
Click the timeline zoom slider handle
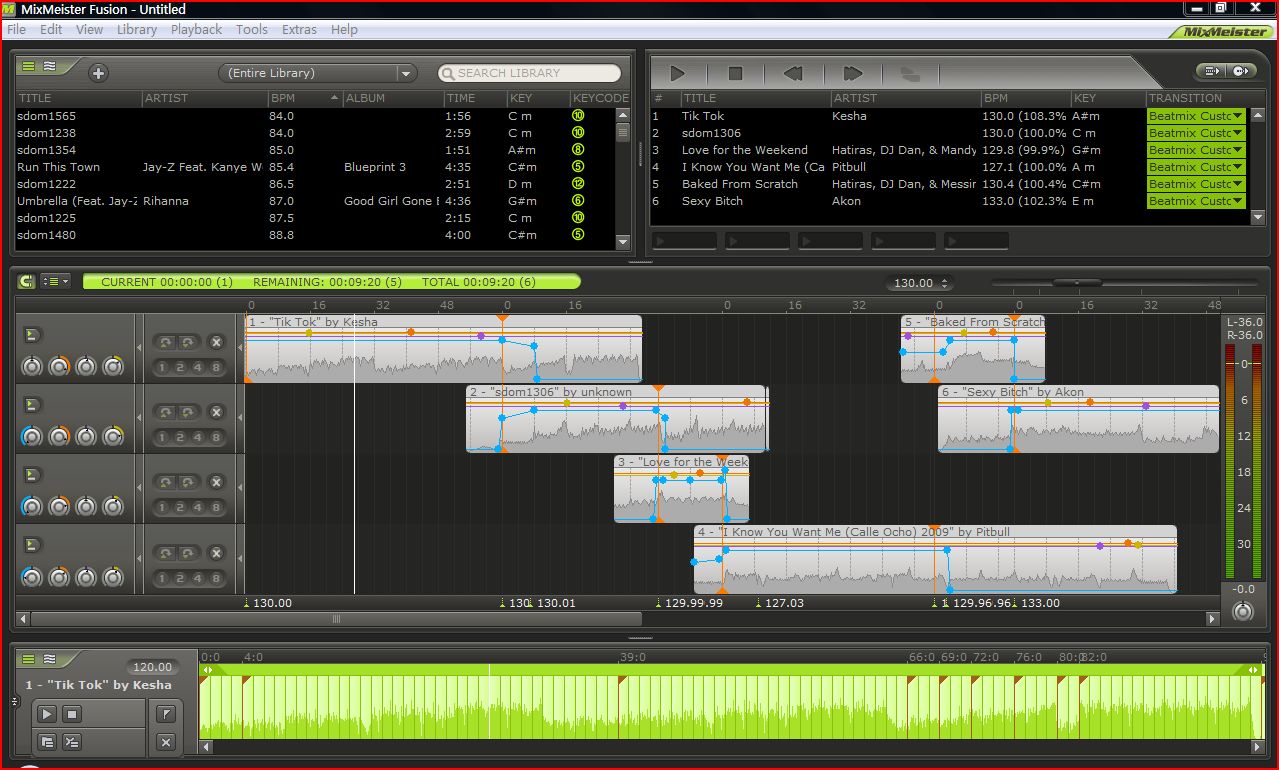(1077, 283)
